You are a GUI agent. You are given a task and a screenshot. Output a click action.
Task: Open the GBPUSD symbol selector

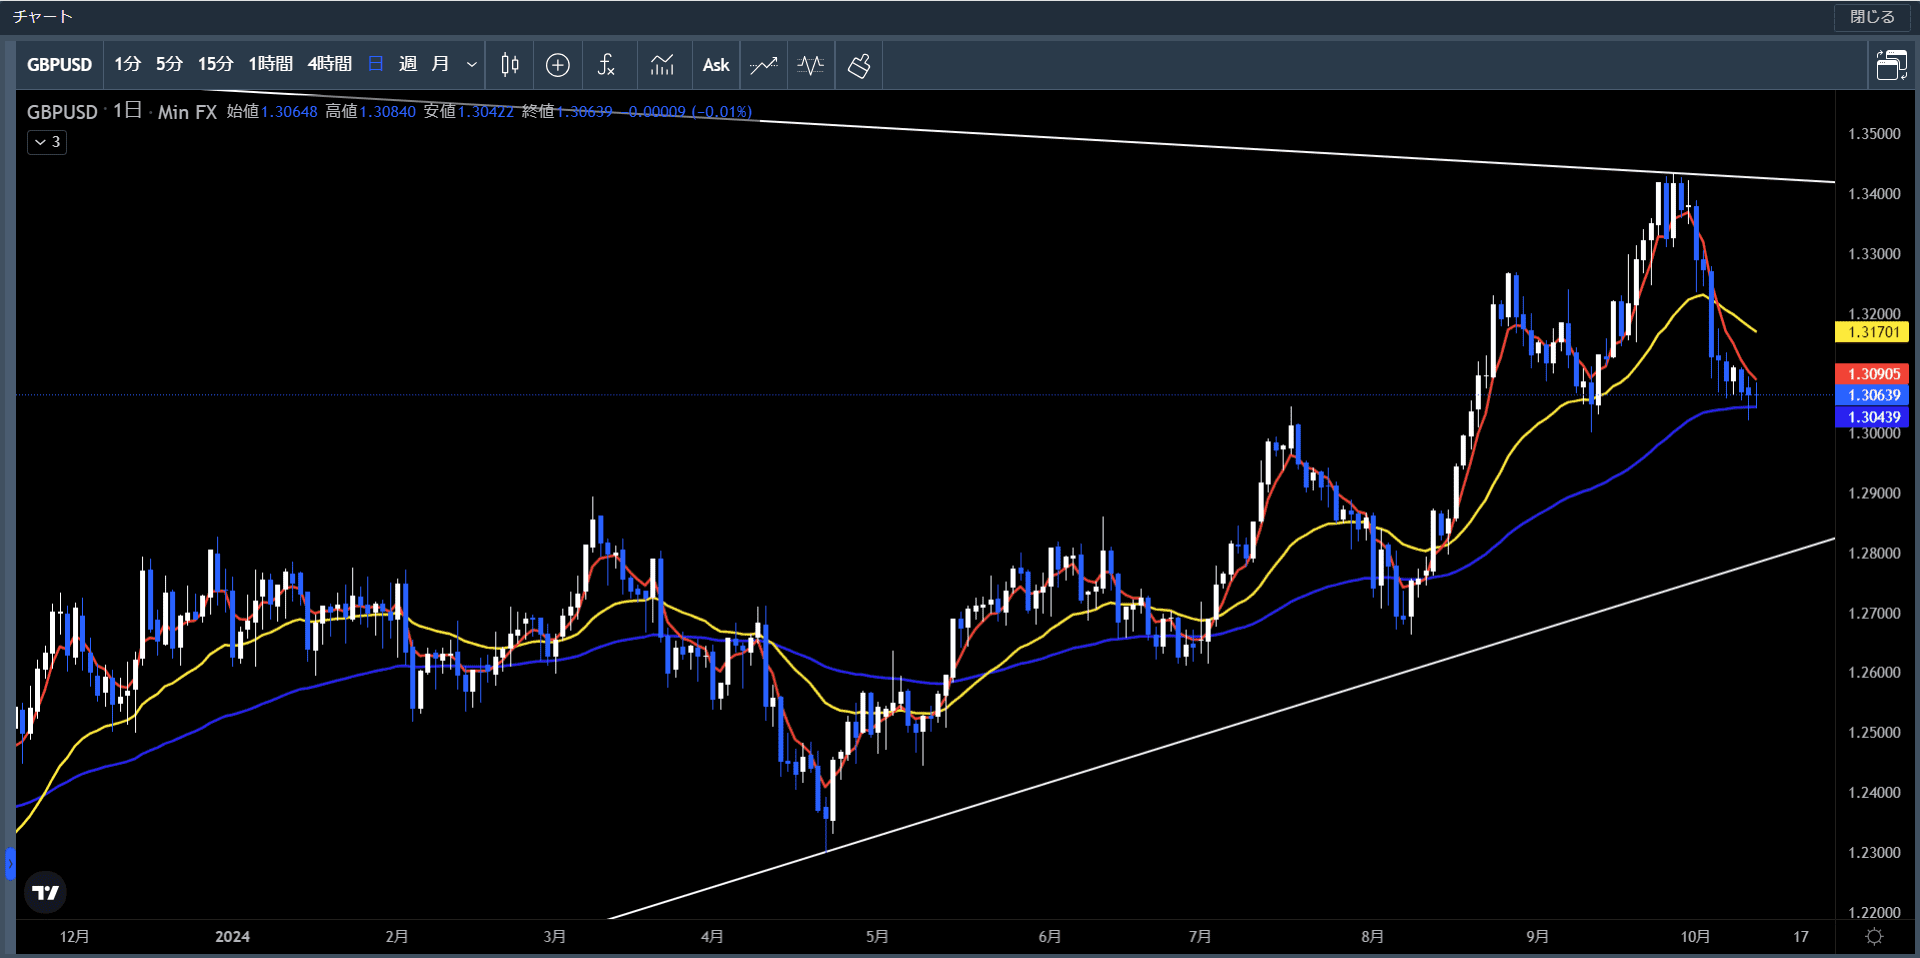pos(59,65)
